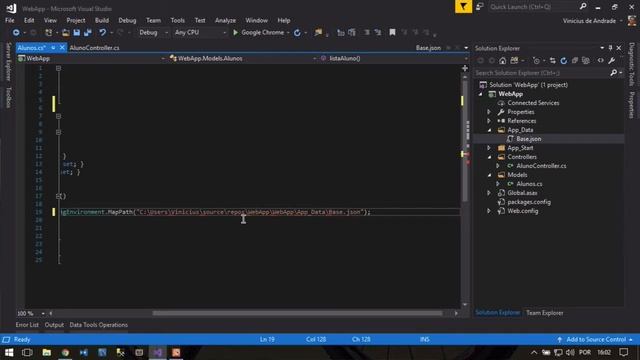
Task: Refresh the Solution Explorer
Action: tap(564, 60)
